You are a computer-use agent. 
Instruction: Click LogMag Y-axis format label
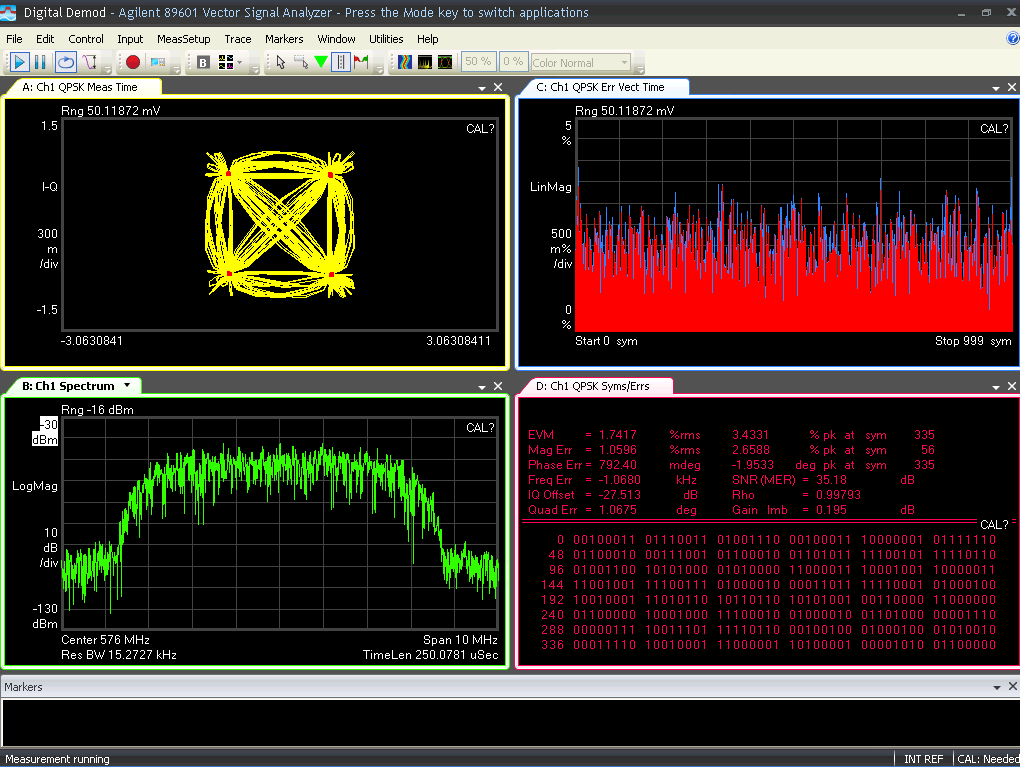click(34, 486)
